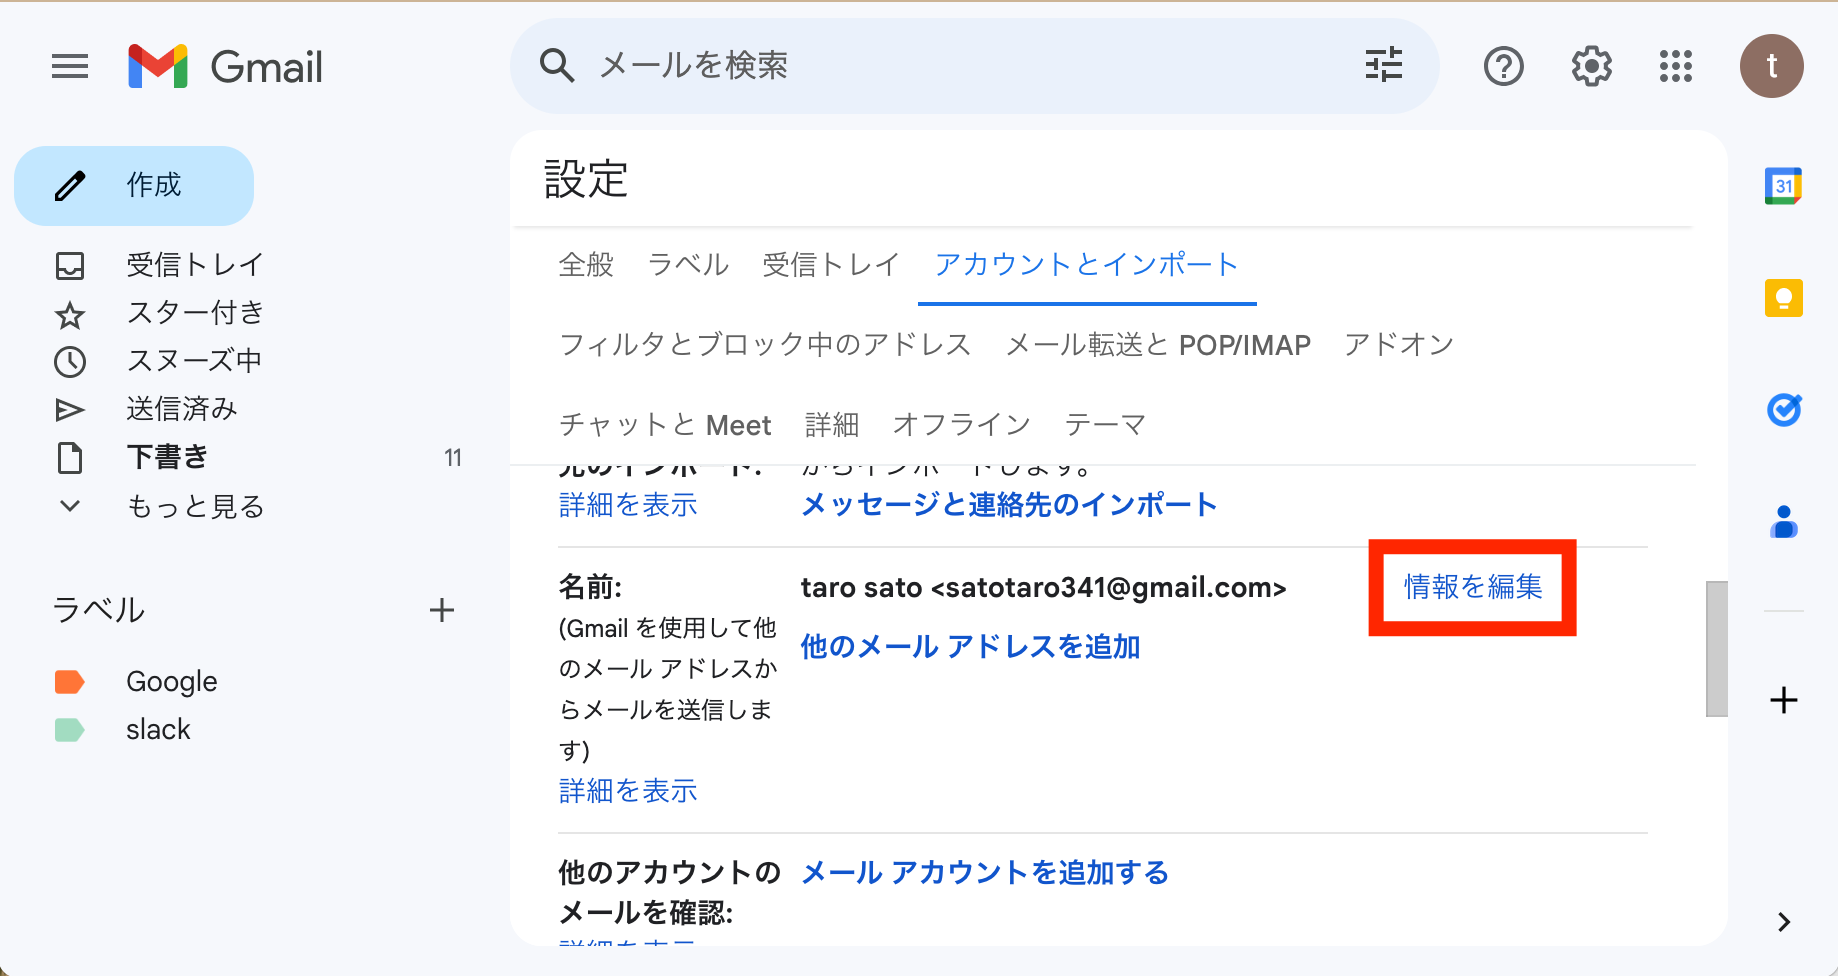Click the 作成 compose button
1838x976 pixels.
tap(134, 186)
